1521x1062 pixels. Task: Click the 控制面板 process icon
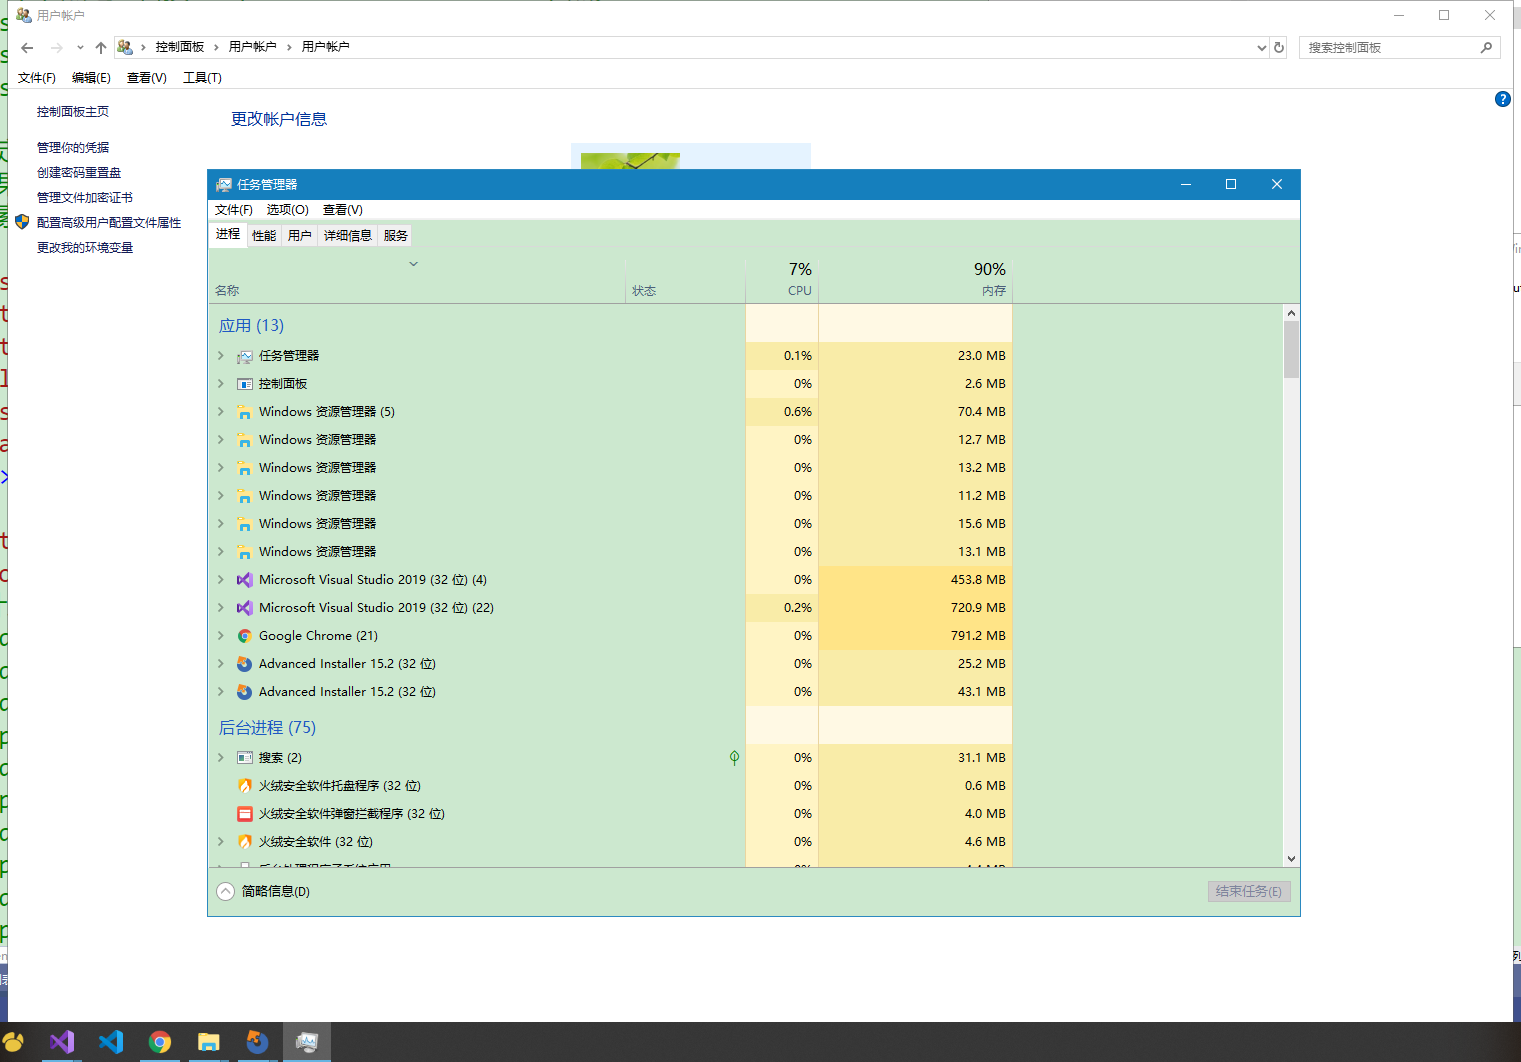click(244, 384)
